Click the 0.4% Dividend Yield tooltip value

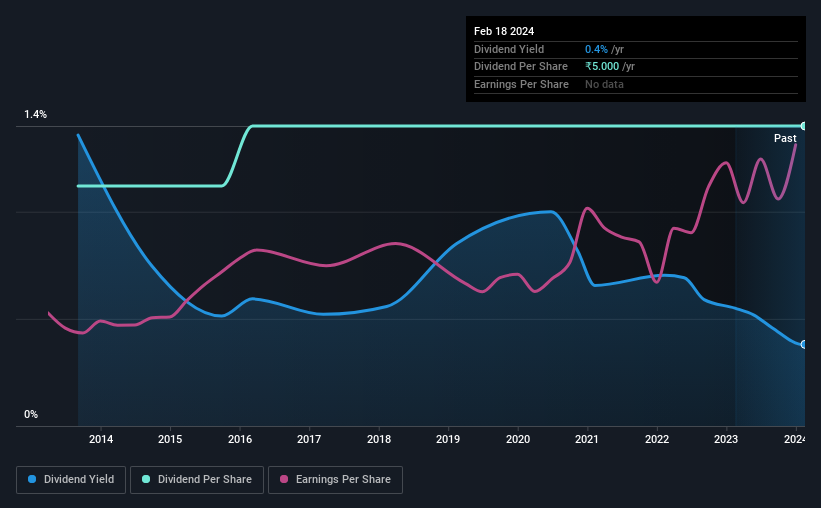click(596, 49)
